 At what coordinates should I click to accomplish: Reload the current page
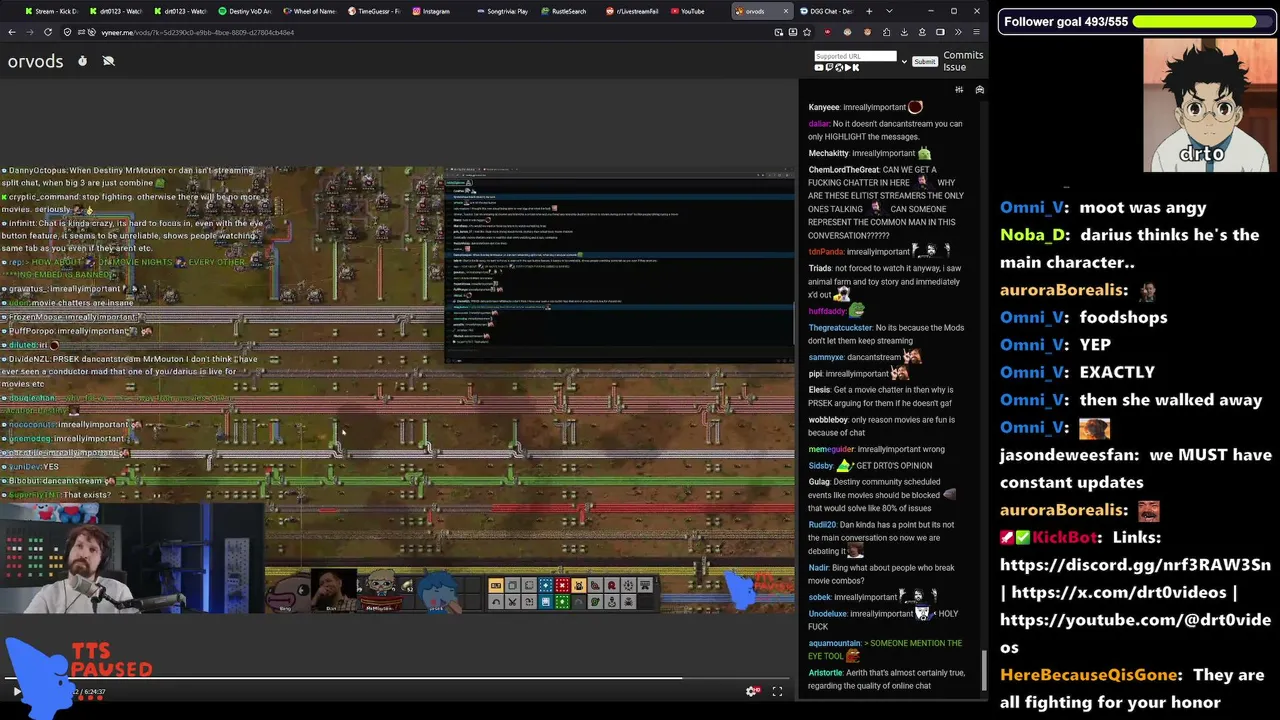coord(50,32)
